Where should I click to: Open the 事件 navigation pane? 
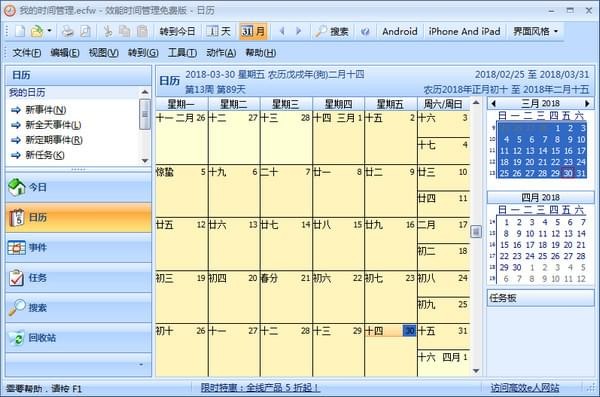78,248
